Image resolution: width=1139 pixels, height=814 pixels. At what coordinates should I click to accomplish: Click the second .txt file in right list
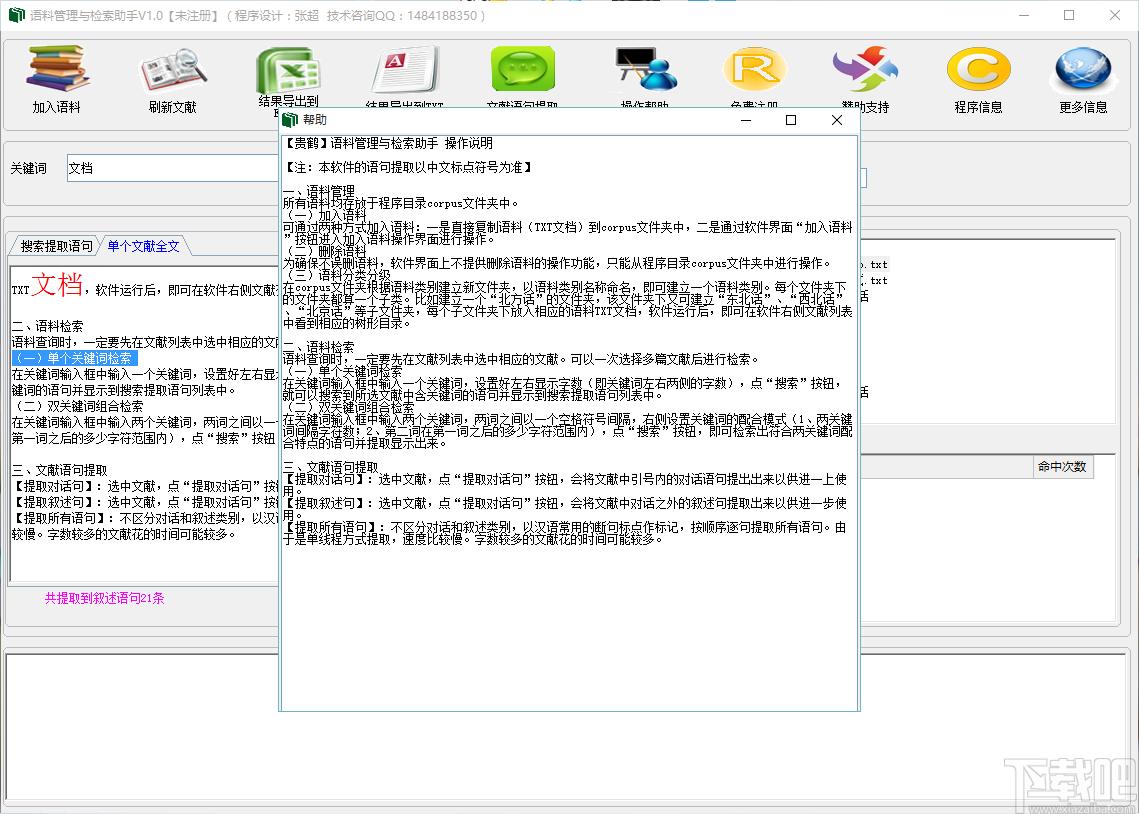click(x=874, y=280)
